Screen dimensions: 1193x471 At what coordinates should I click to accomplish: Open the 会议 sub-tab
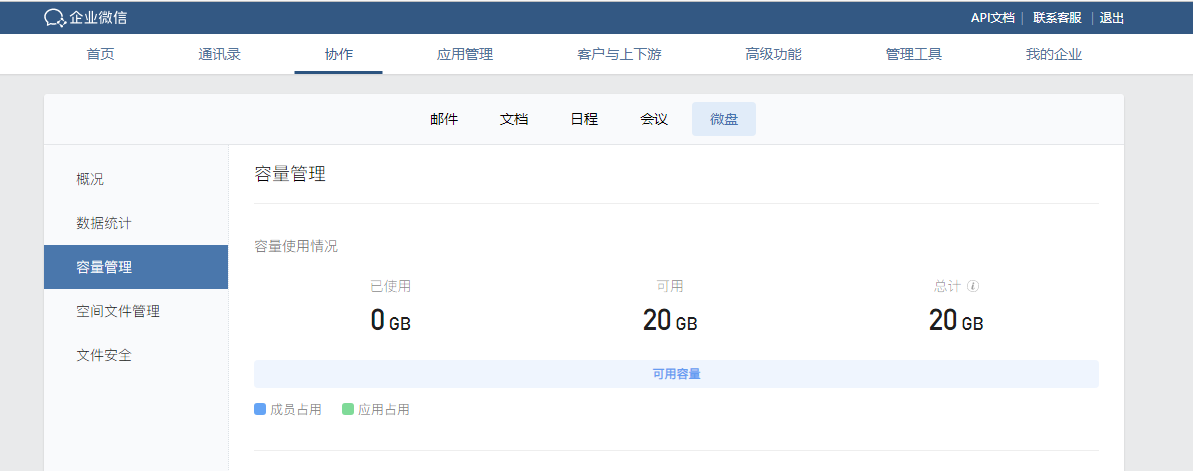654,119
